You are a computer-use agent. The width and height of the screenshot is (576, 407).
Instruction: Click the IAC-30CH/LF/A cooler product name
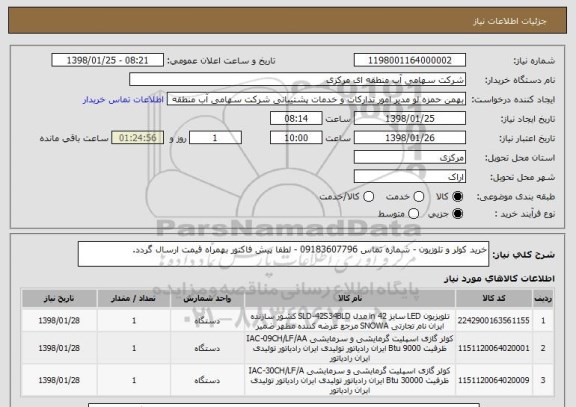click(350, 381)
